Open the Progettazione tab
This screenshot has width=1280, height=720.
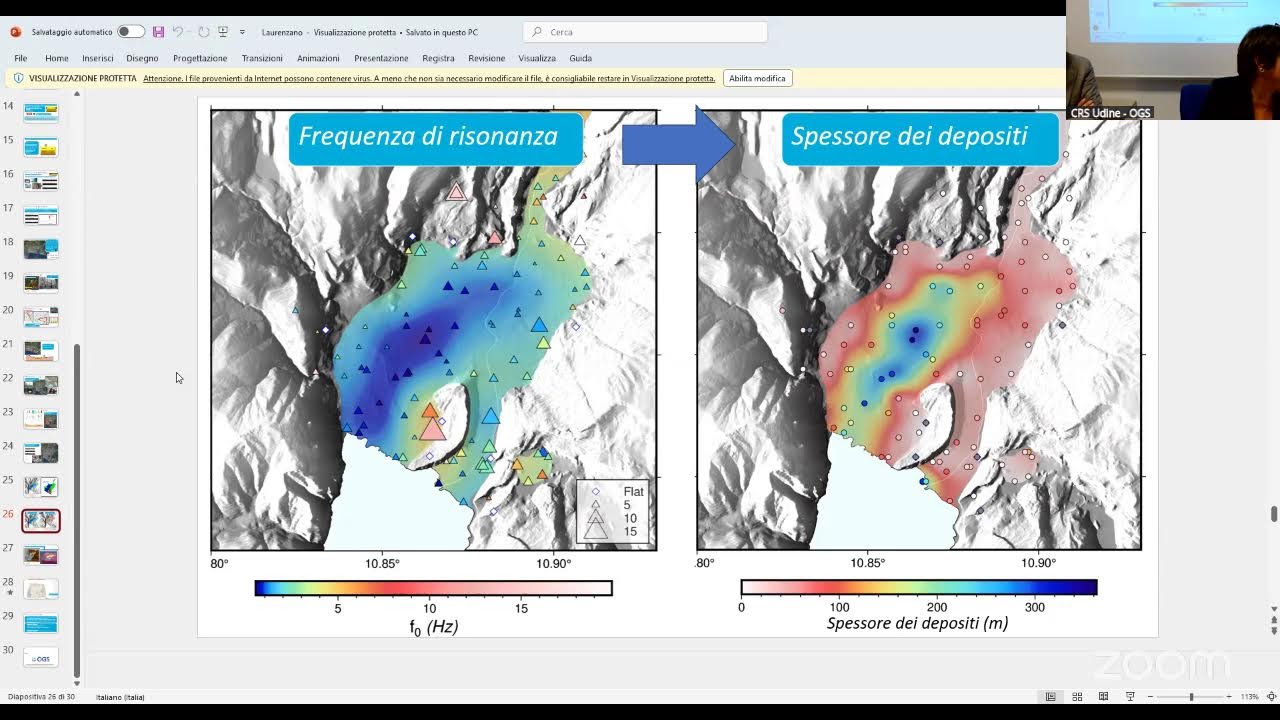click(x=200, y=58)
